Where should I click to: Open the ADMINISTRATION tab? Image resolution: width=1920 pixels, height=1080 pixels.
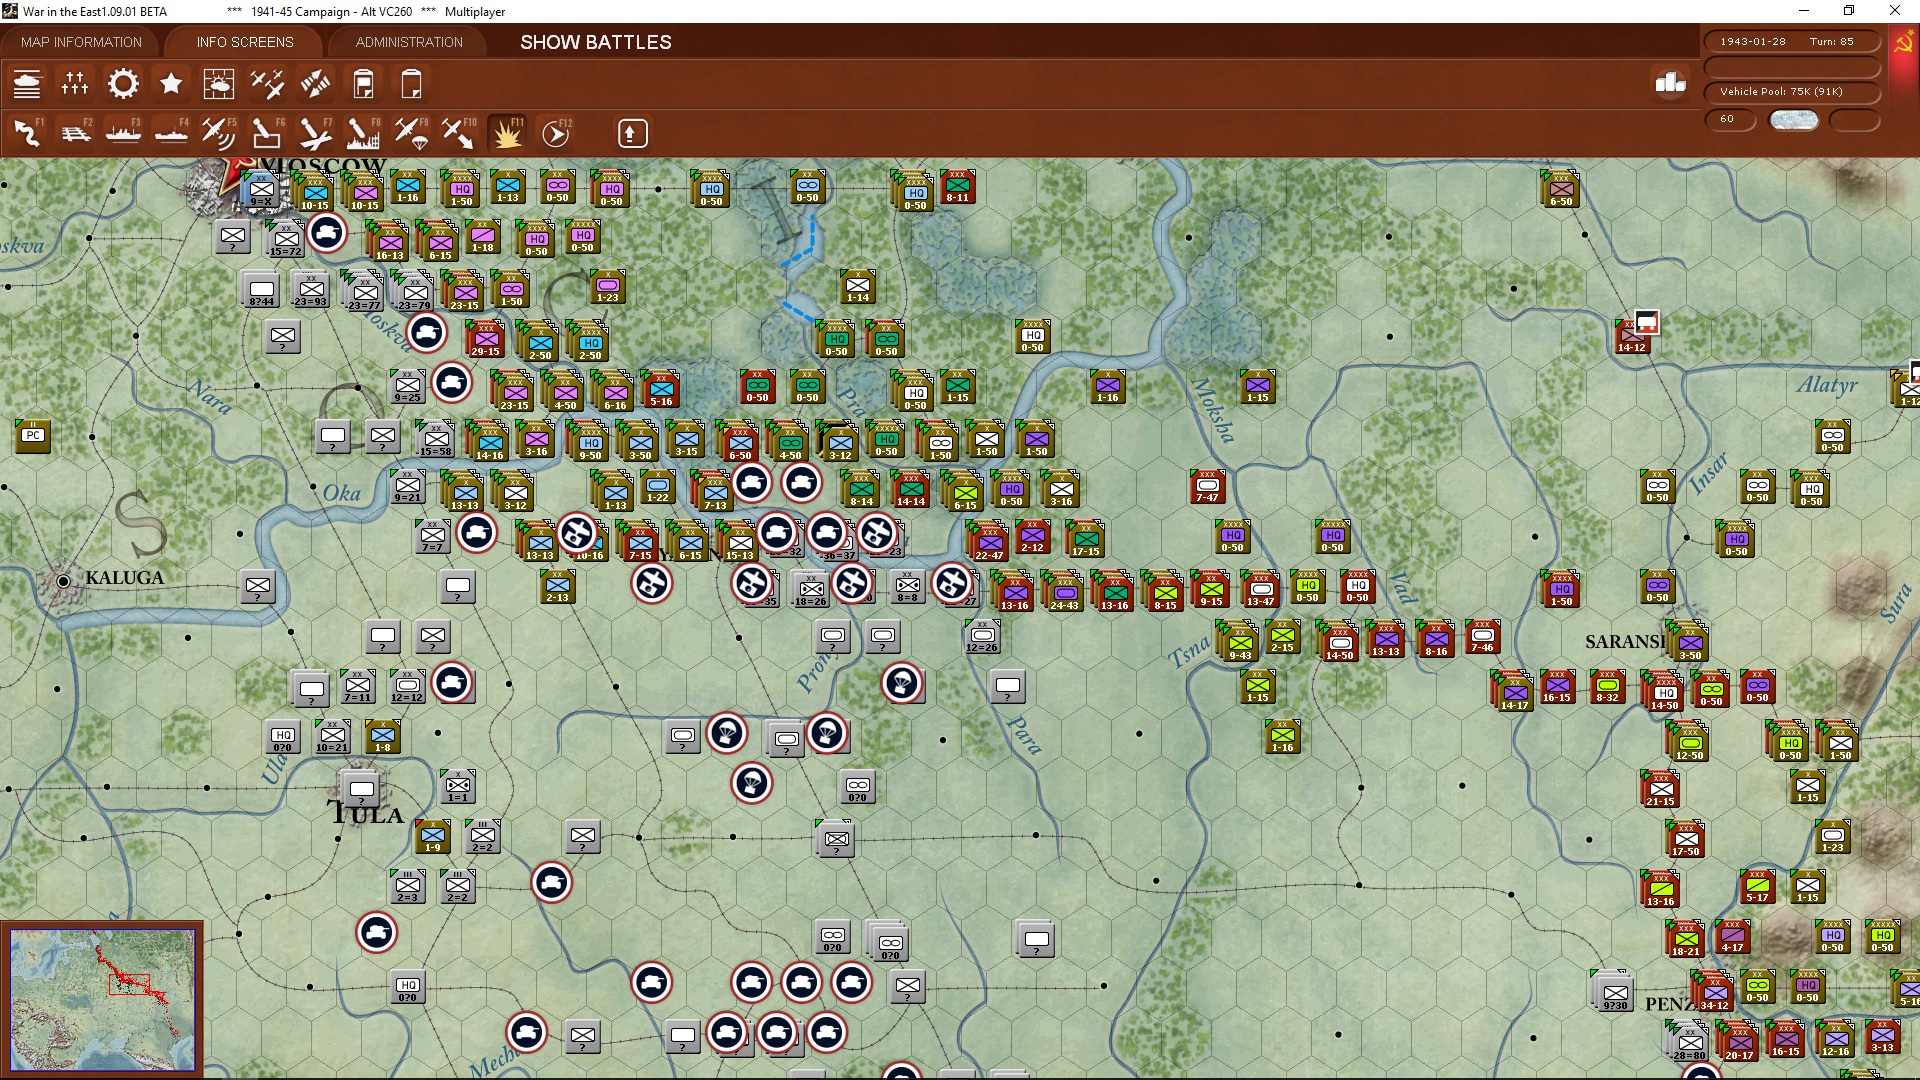409,42
